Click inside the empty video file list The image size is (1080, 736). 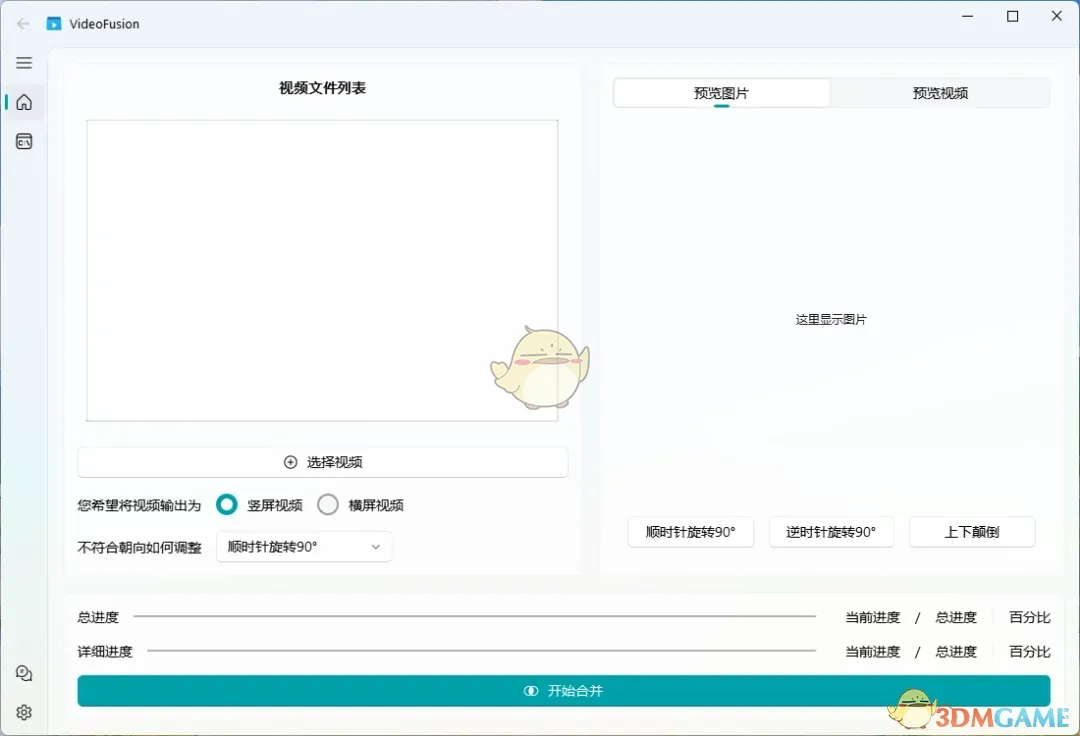click(x=321, y=270)
